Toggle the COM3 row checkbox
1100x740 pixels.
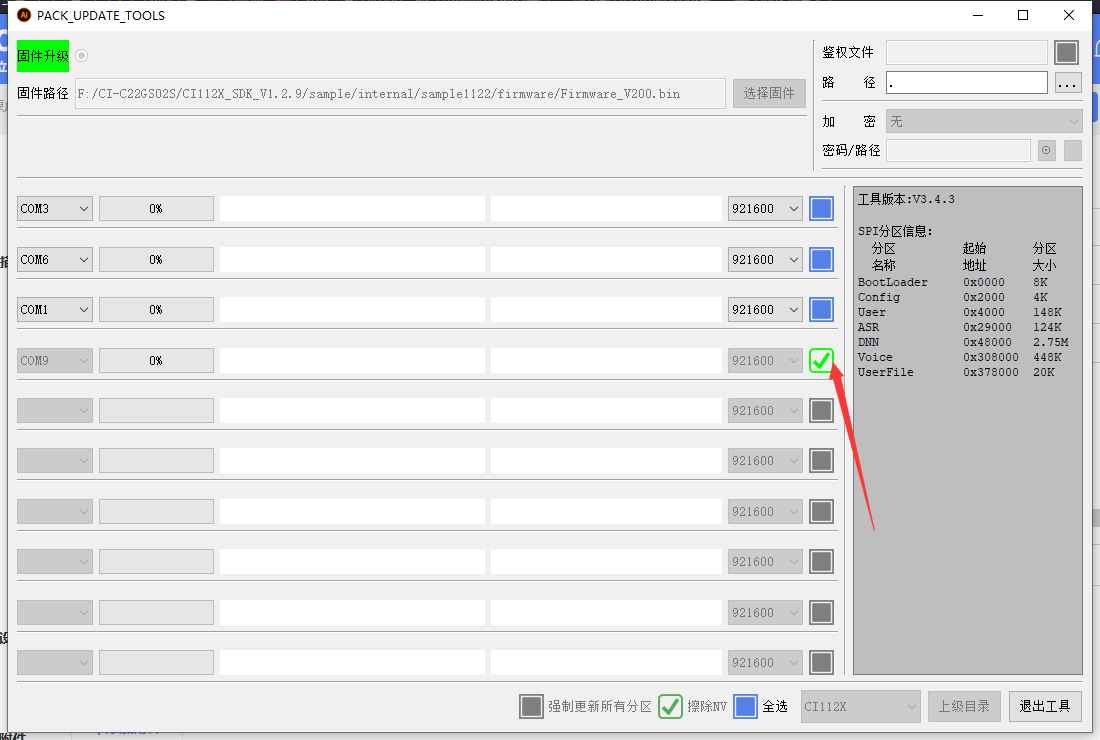tap(821, 208)
